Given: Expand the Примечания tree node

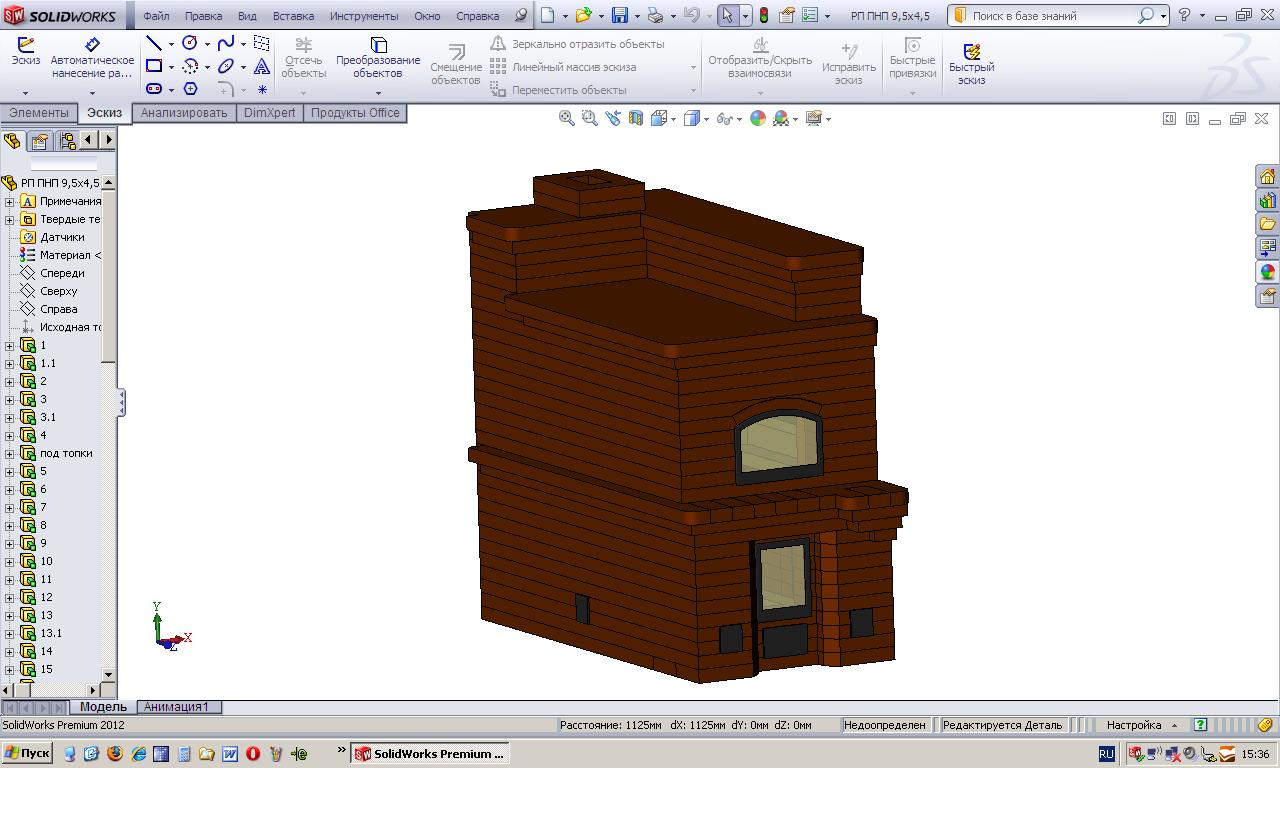Looking at the screenshot, I should 10,201.
